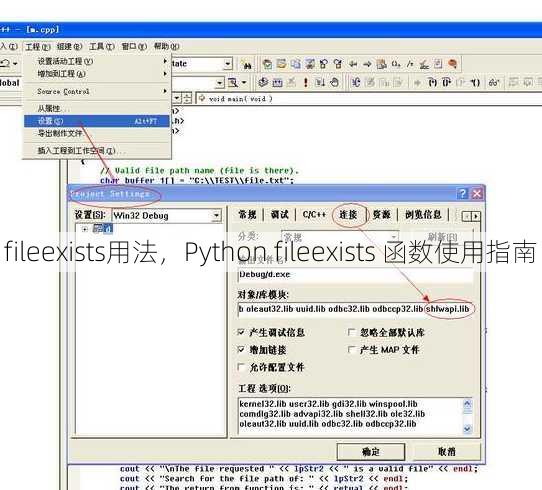Screen dimensions: 542x490
Task: Click the Run to Cursor braces icon
Action: tap(476, 82)
